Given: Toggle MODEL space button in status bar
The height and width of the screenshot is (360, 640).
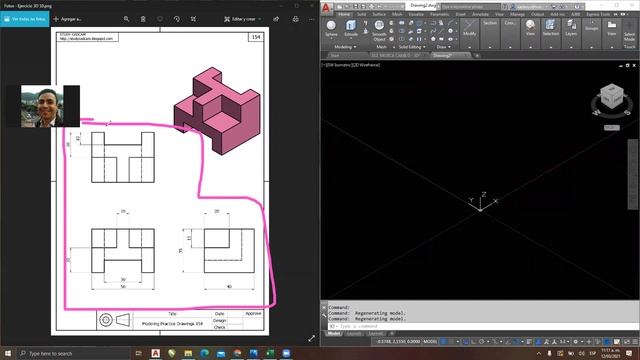Looking at the screenshot, I should [430, 342].
